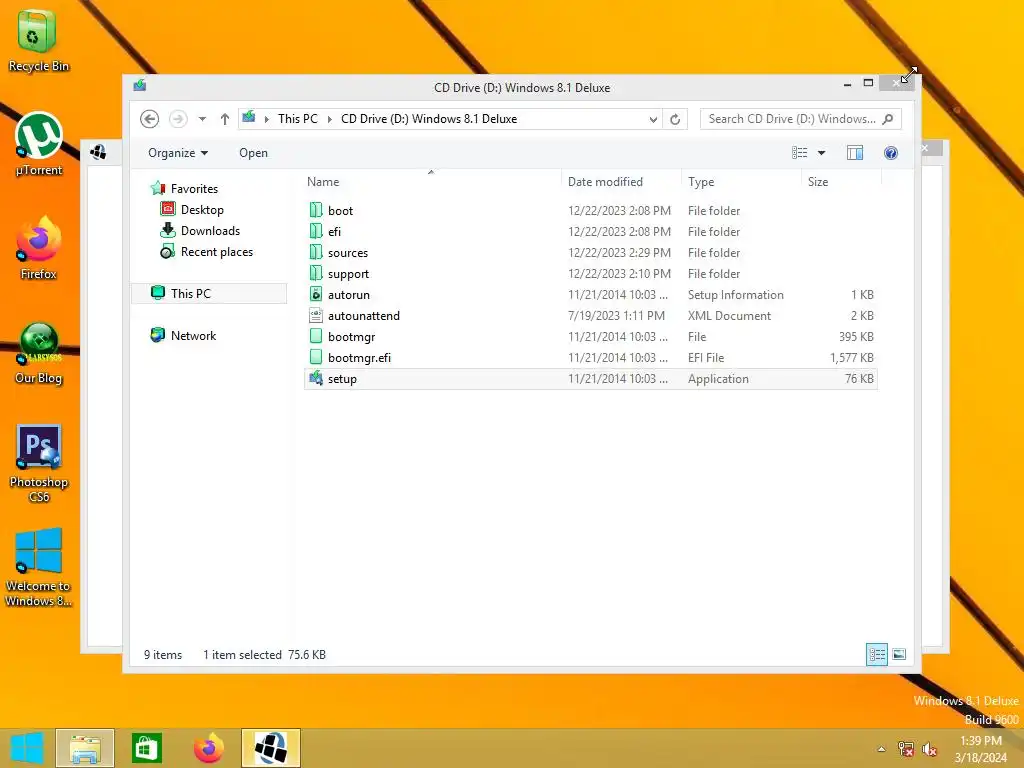Select Favorites in the navigation pane
The image size is (1024, 768).
point(194,189)
